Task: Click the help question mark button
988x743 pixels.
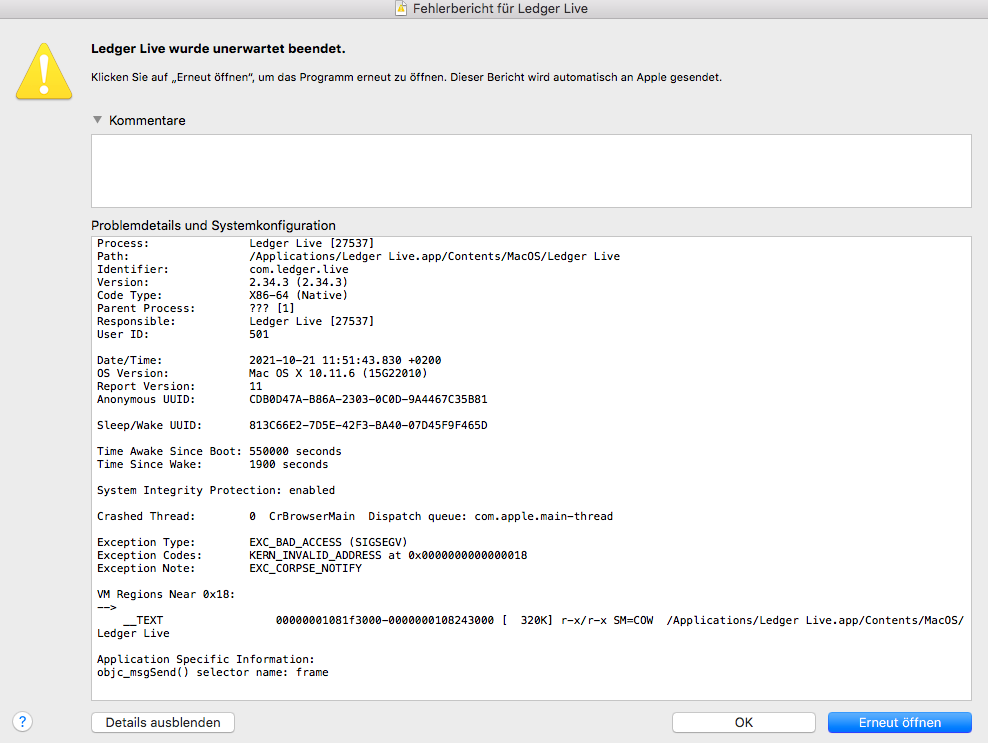Action: click(23, 721)
